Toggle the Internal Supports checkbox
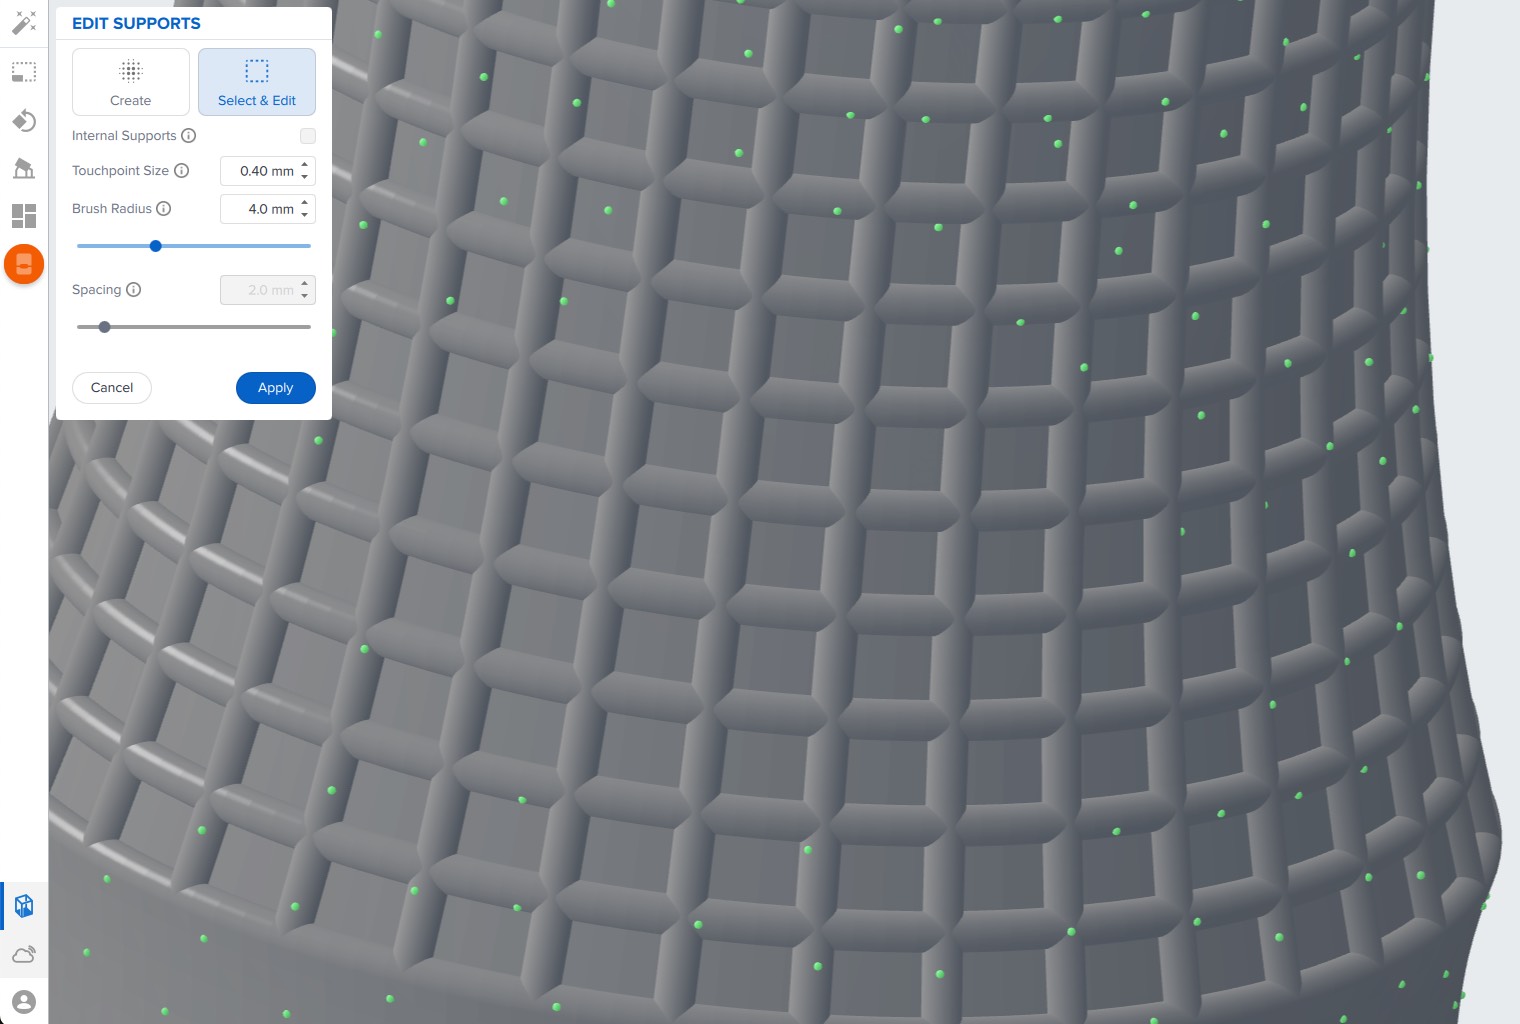Screen dimensions: 1520x1024 point(308,136)
